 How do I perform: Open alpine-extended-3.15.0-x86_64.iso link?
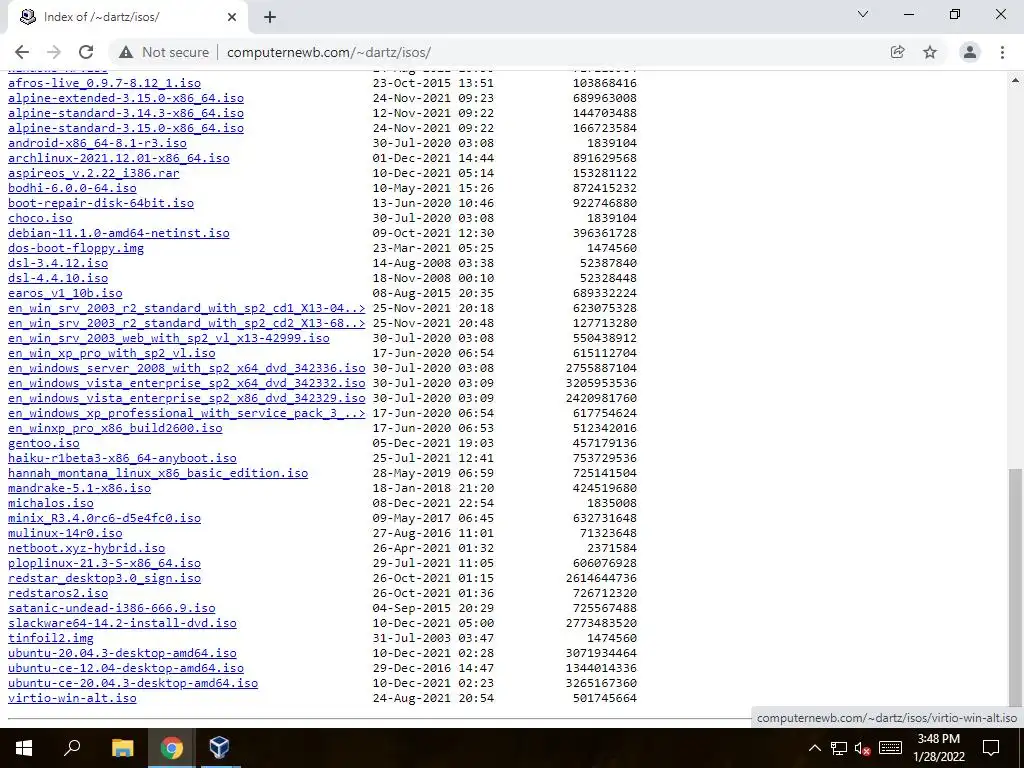(126, 98)
